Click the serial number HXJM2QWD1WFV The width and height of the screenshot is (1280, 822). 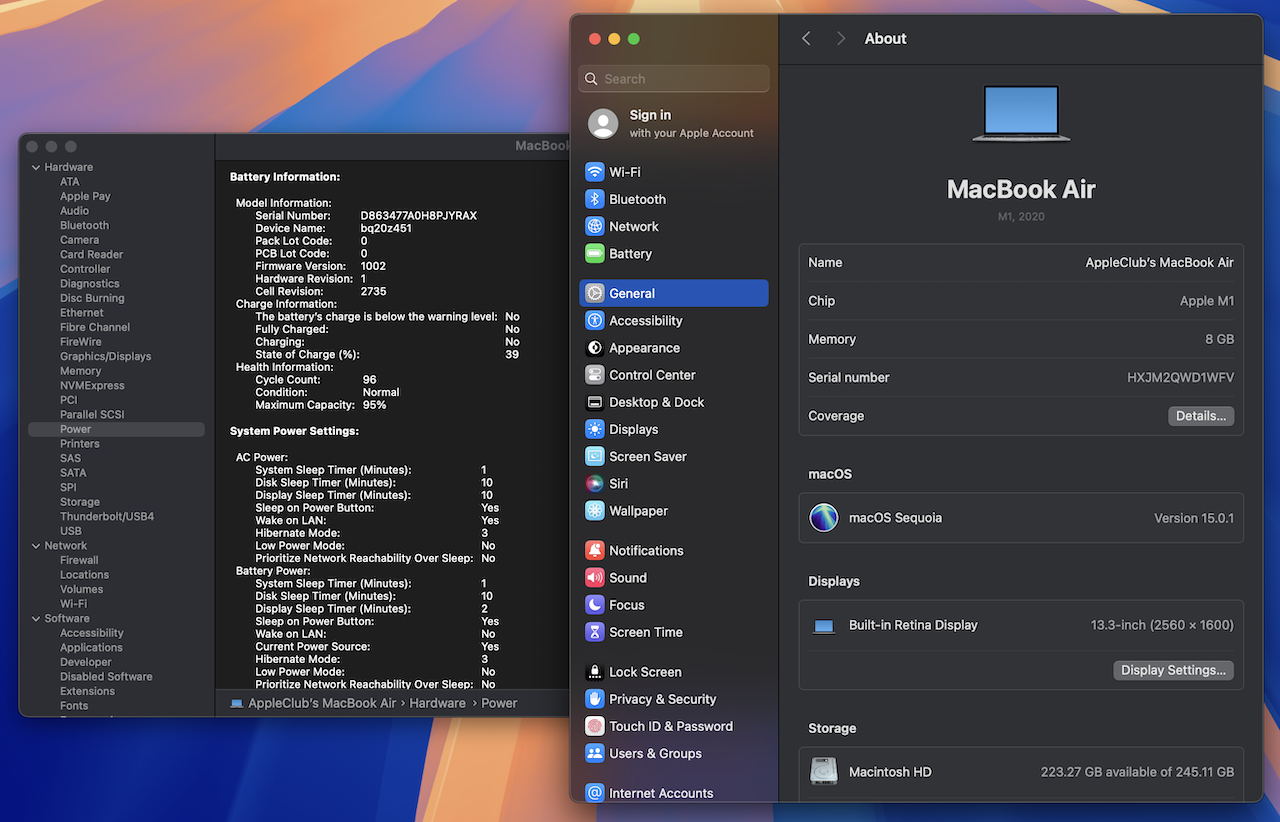(1180, 378)
